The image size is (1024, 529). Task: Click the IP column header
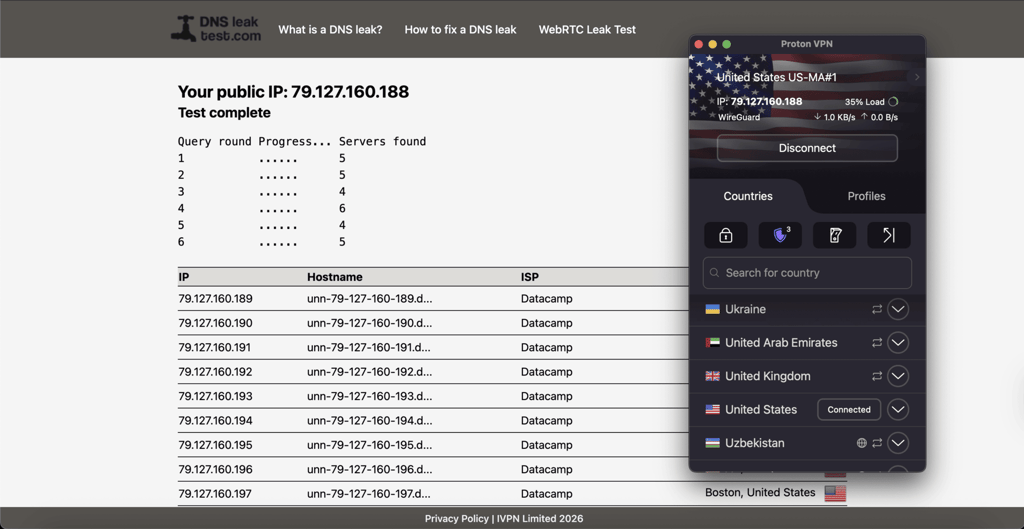[184, 277]
